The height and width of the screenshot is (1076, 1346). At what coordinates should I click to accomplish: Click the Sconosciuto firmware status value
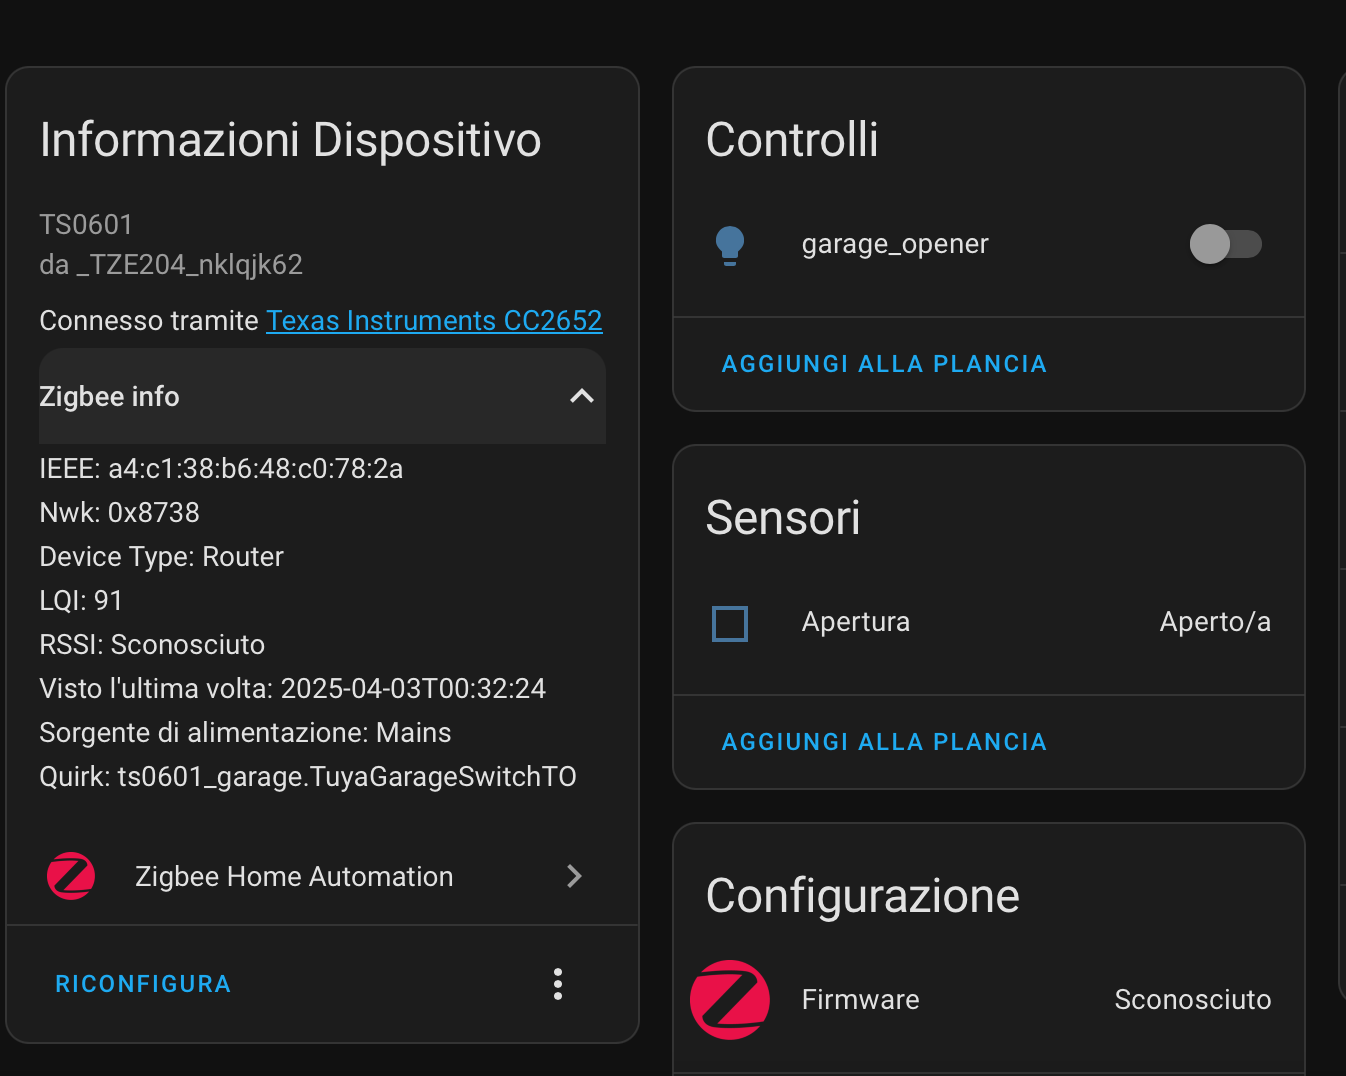(x=1193, y=1000)
